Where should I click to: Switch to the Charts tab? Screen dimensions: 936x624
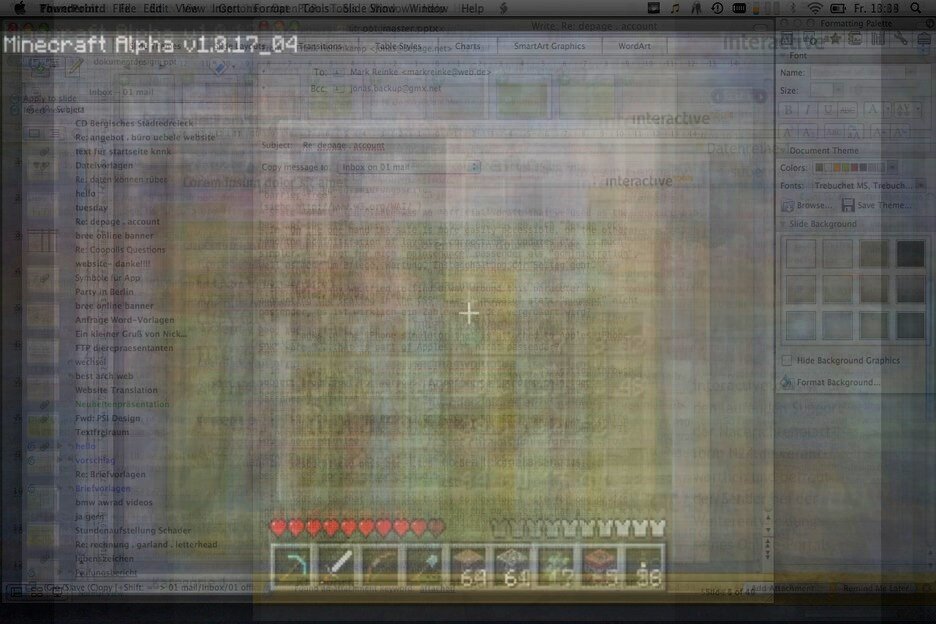point(467,46)
